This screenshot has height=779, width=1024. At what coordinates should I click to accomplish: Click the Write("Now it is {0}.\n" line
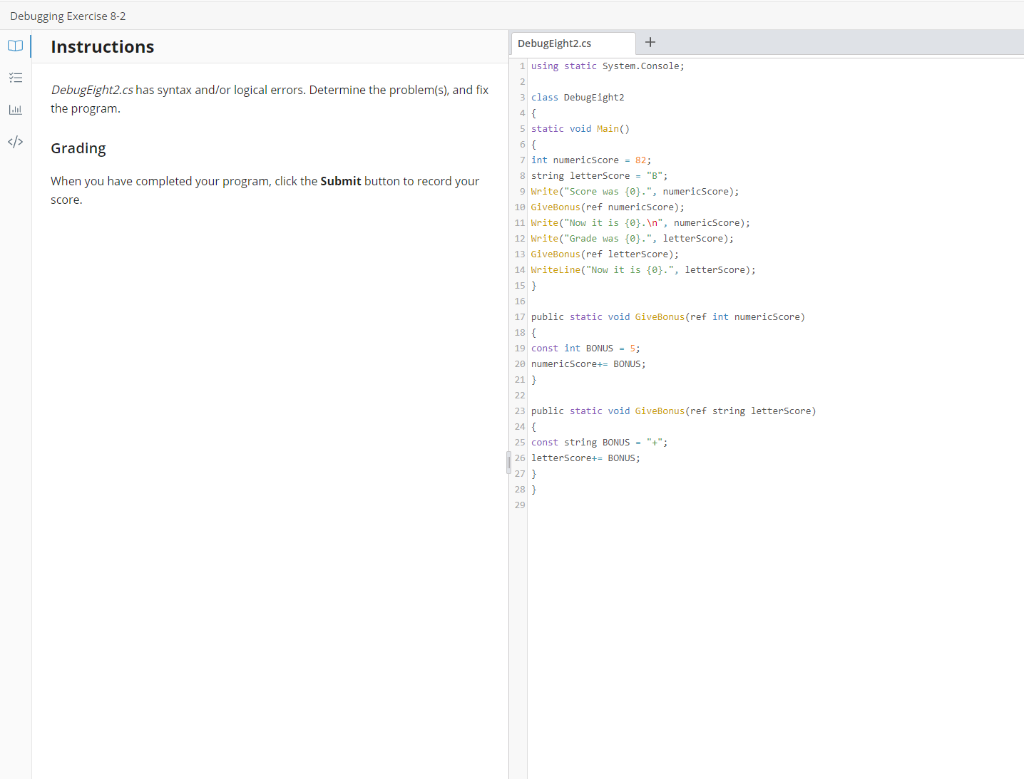(640, 223)
